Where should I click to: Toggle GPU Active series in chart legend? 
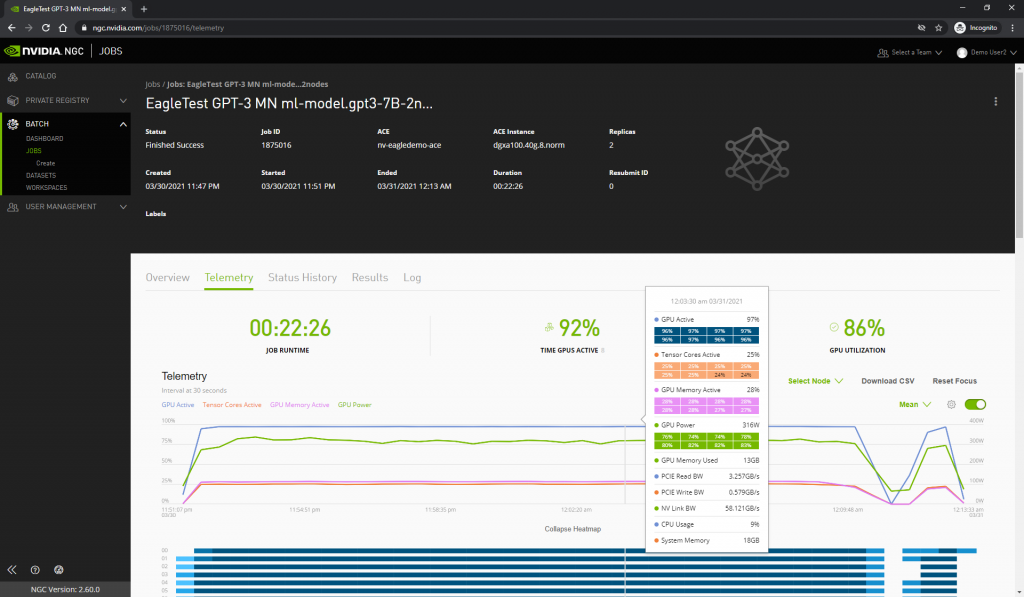178,405
